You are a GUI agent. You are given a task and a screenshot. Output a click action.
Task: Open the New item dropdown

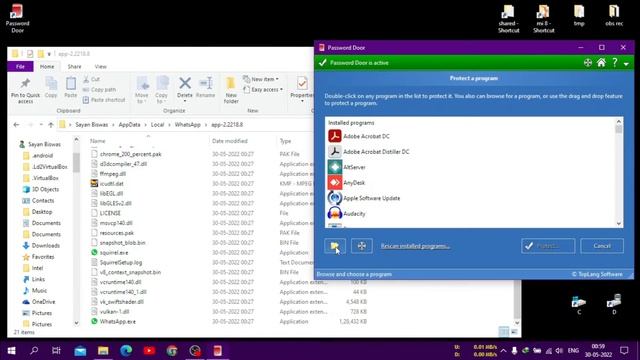(x=261, y=79)
